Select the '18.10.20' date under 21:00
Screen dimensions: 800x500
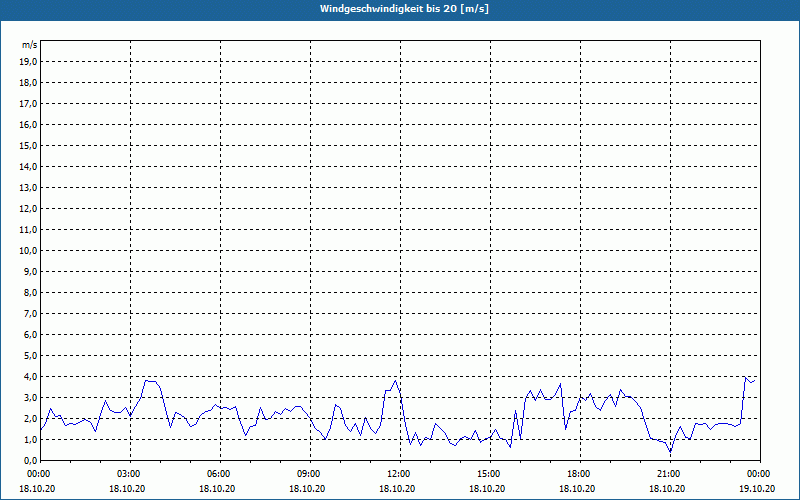pyautogui.click(x=667, y=488)
